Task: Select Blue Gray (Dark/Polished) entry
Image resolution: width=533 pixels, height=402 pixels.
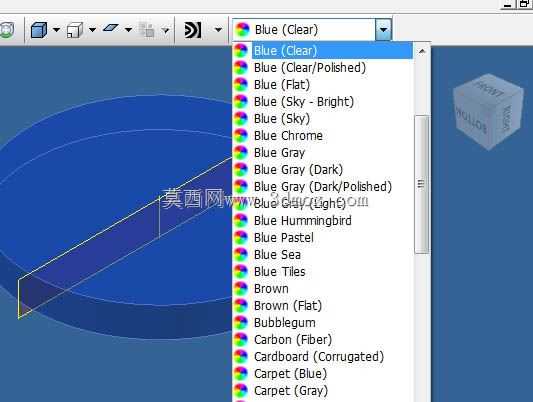Action: click(323, 187)
